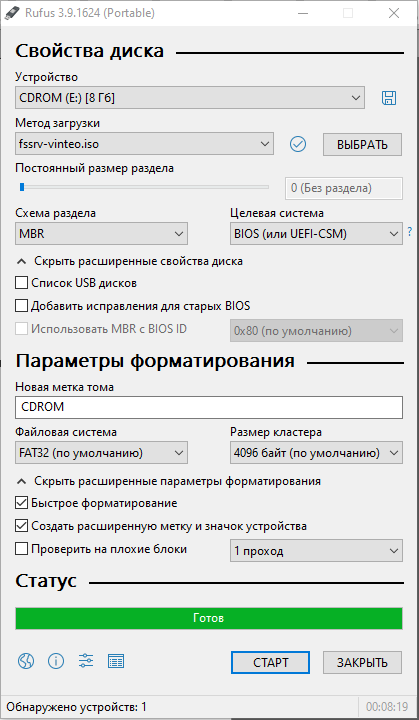Enable Список USB дисков checkbox
Viewport: 419px width, 720px height.
[22, 283]
